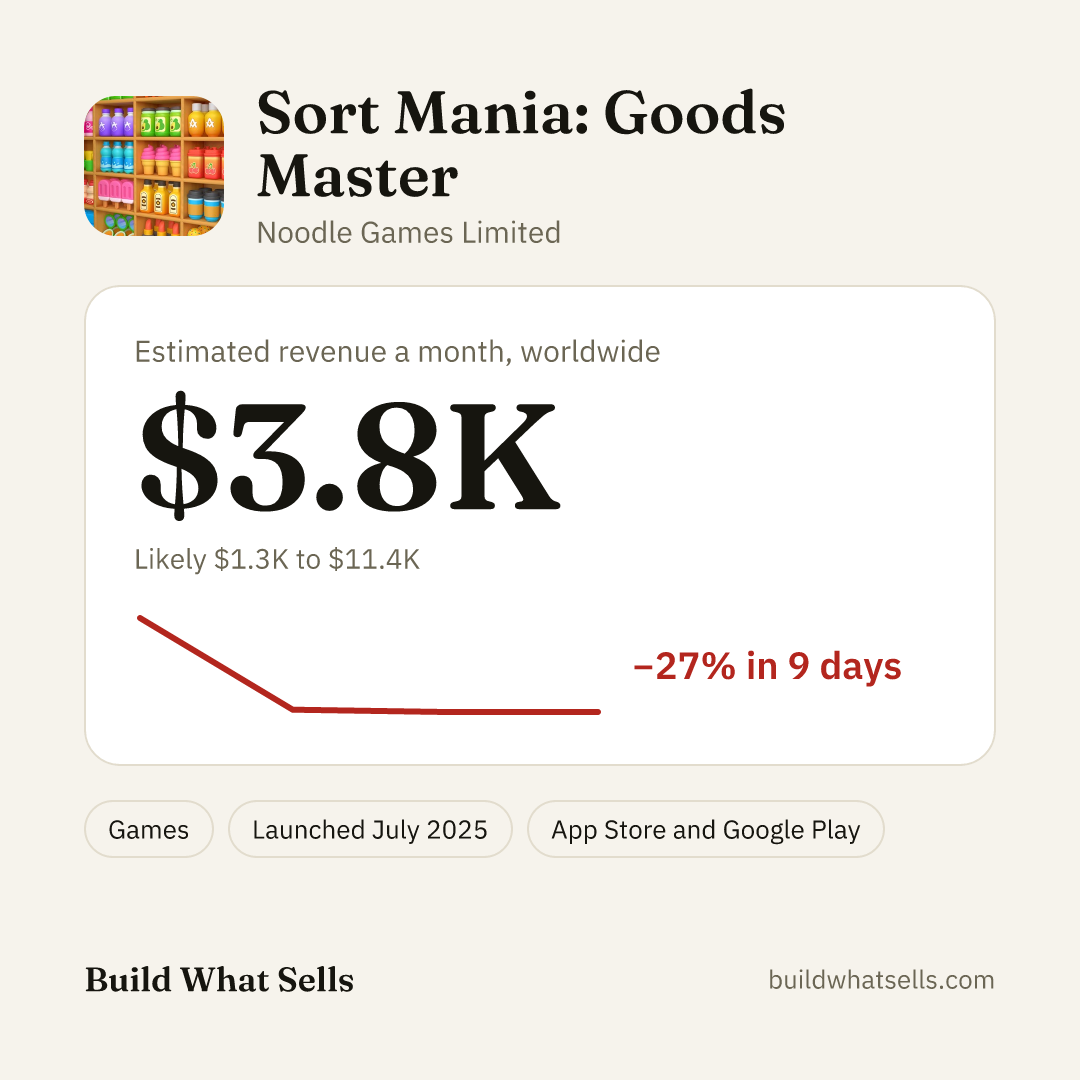Click the Build What Sells logo text

click(219, 980)
